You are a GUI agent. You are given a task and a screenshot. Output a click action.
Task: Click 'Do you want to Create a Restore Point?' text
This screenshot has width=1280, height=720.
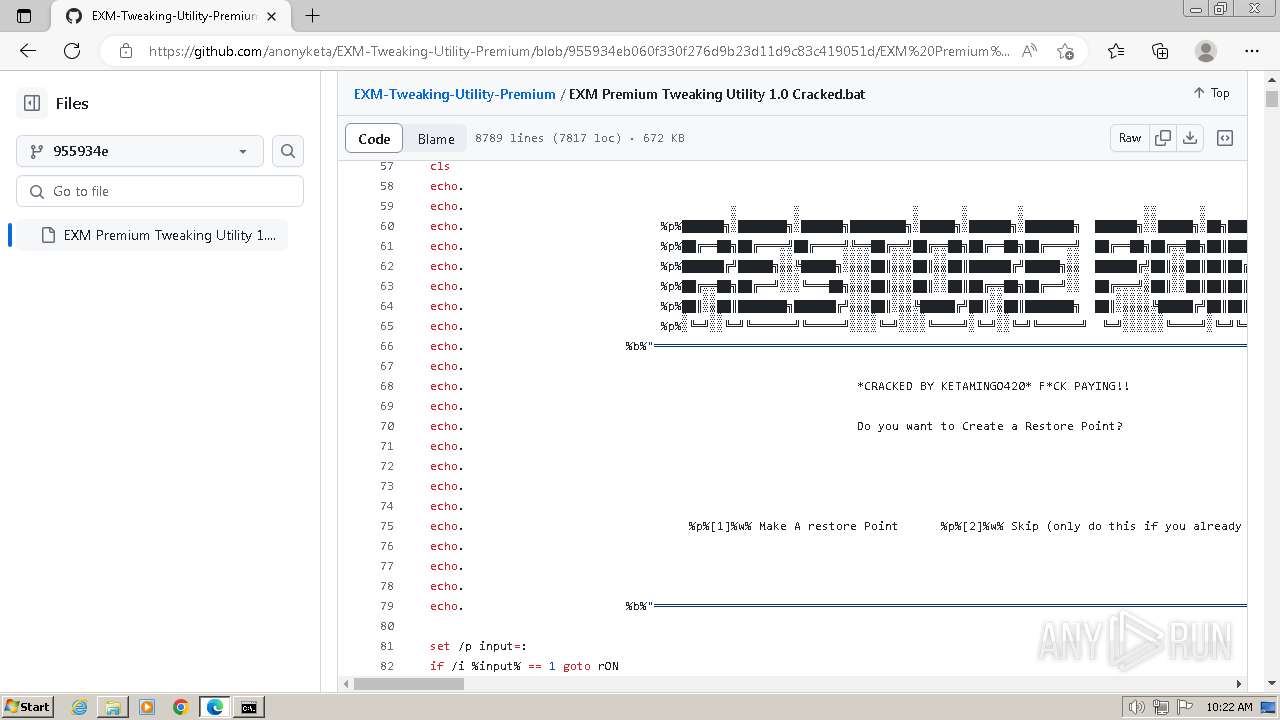click(x=989, y=426)
